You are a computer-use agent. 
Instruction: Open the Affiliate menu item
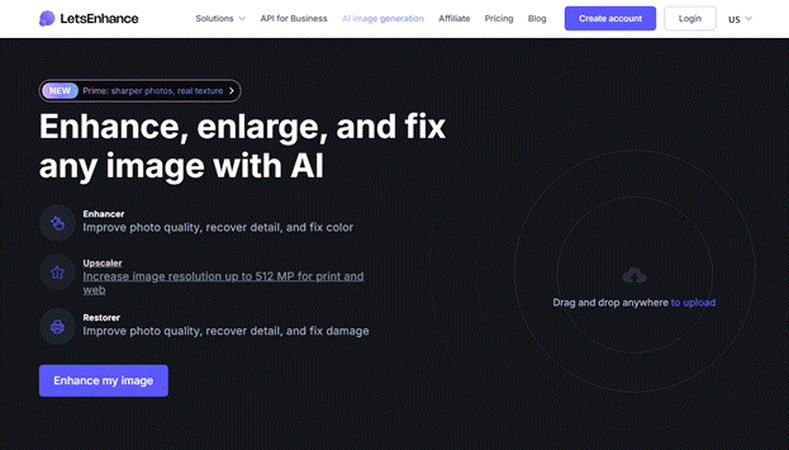coord(454,19)
